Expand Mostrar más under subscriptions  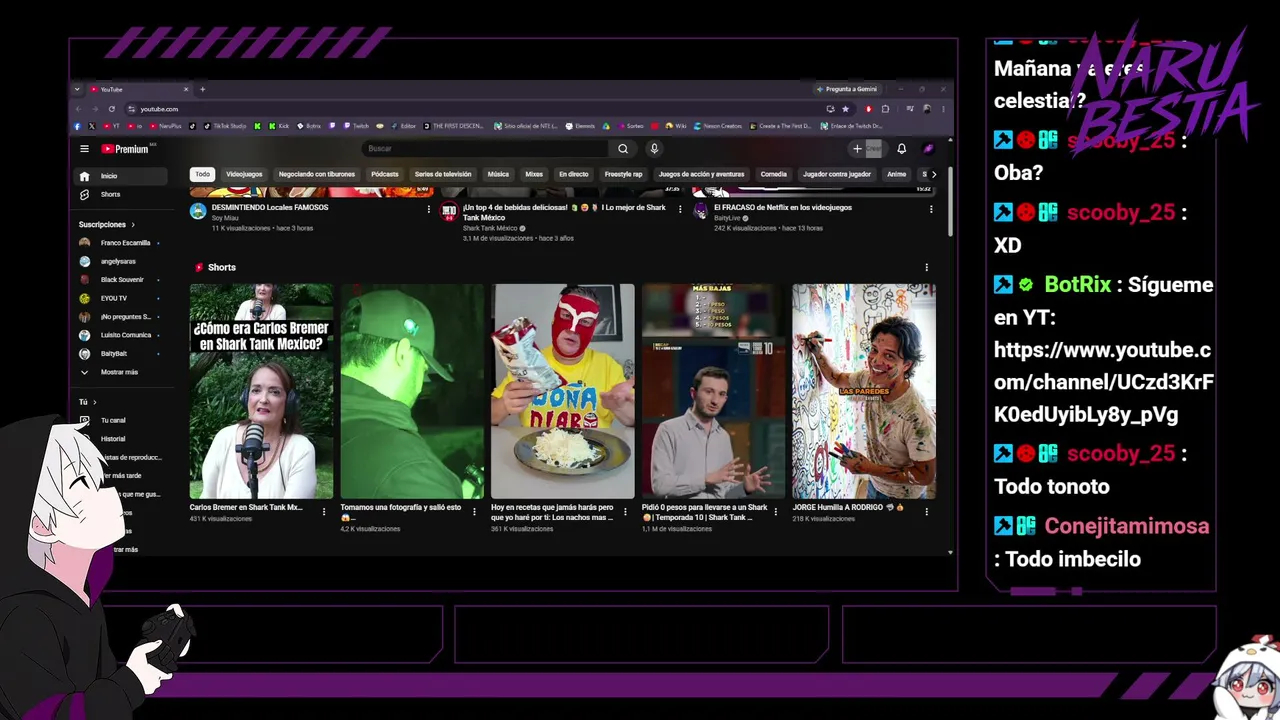(122, 372)
